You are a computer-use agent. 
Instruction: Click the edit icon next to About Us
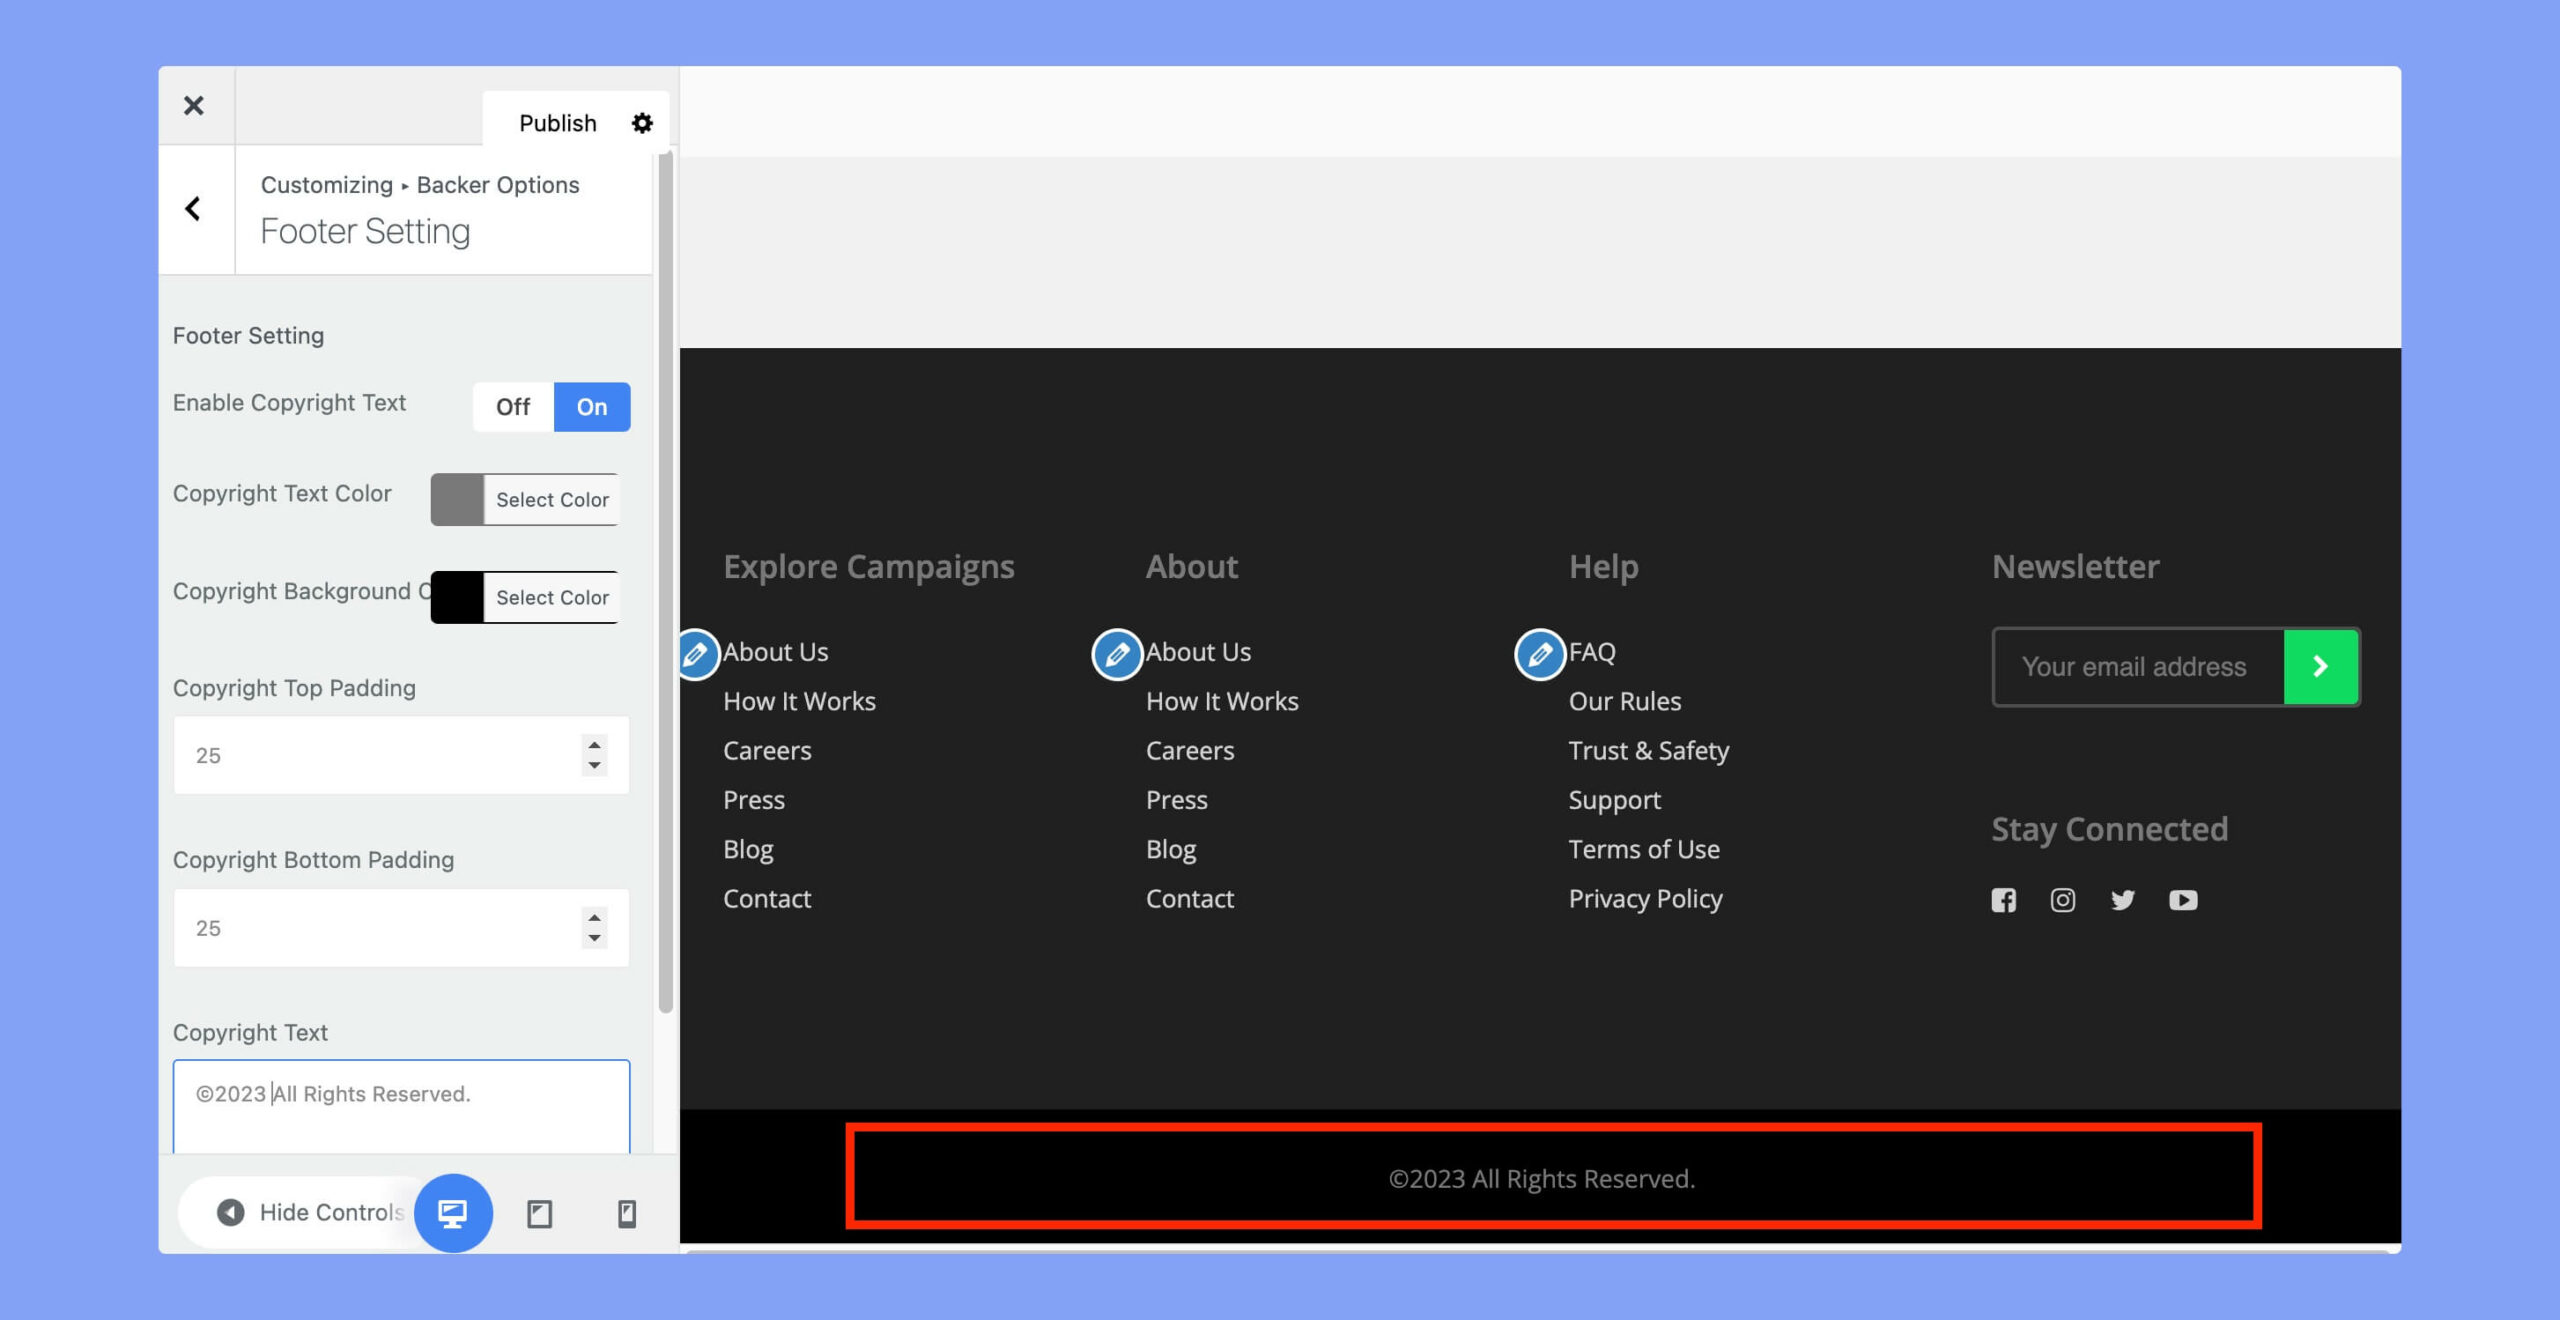click(697, 652)
